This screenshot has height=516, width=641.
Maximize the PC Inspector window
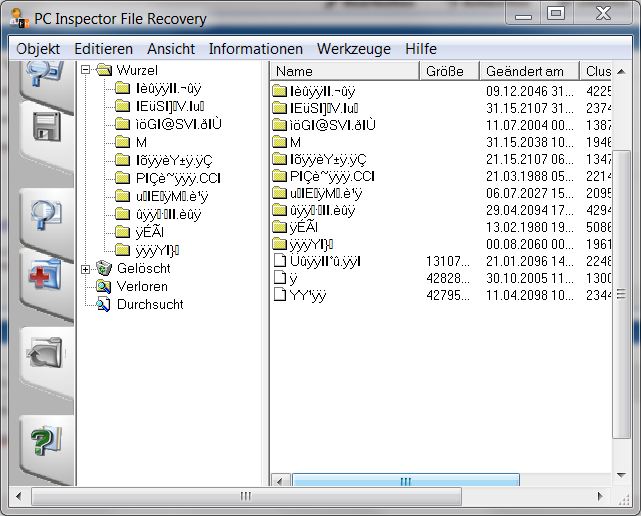pyautogui.click(x=556, y=14)
